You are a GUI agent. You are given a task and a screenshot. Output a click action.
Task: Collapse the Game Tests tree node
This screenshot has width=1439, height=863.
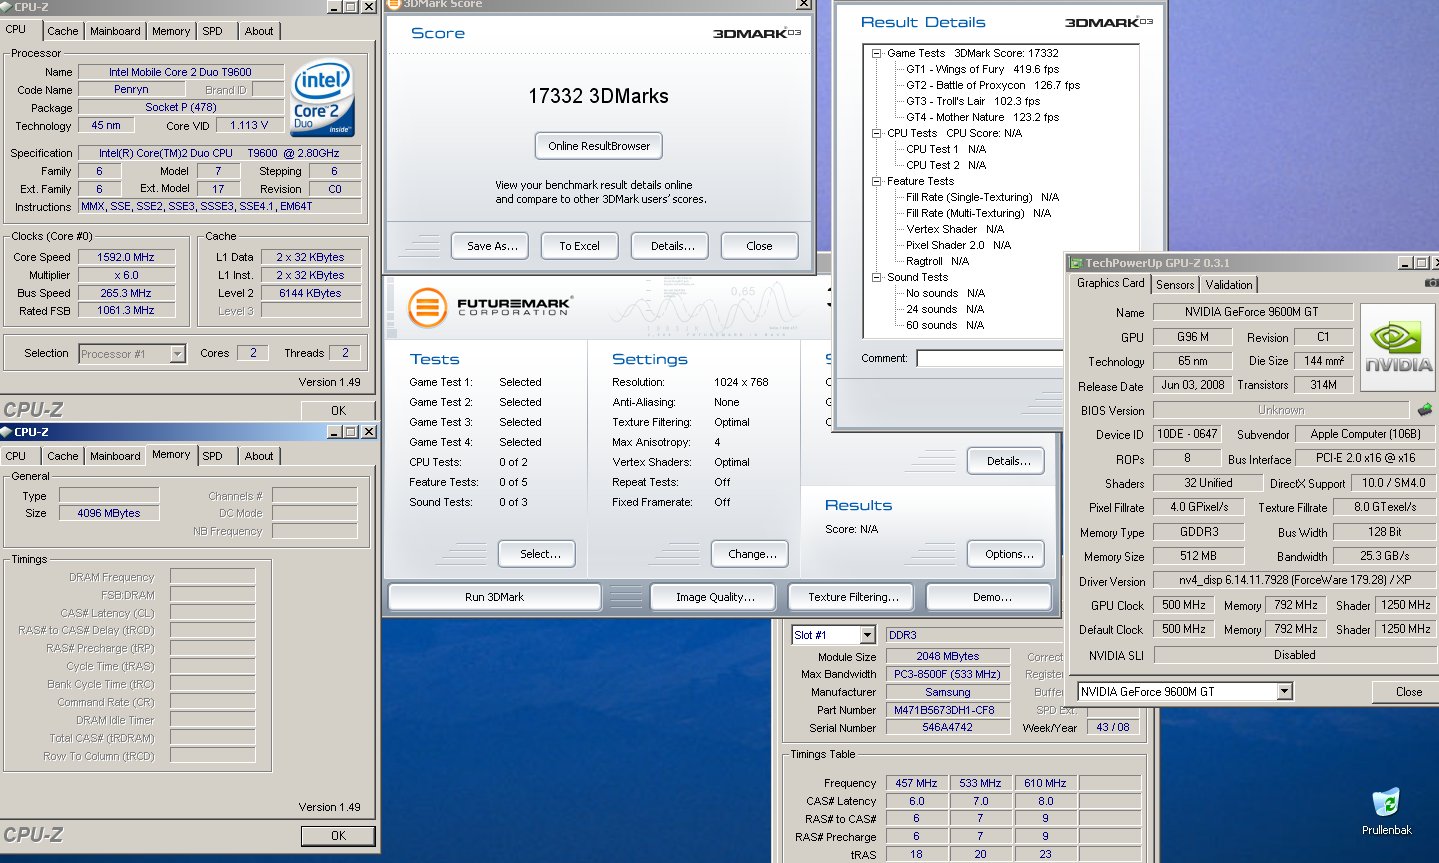pyautogui.click(x=877, y=53)
